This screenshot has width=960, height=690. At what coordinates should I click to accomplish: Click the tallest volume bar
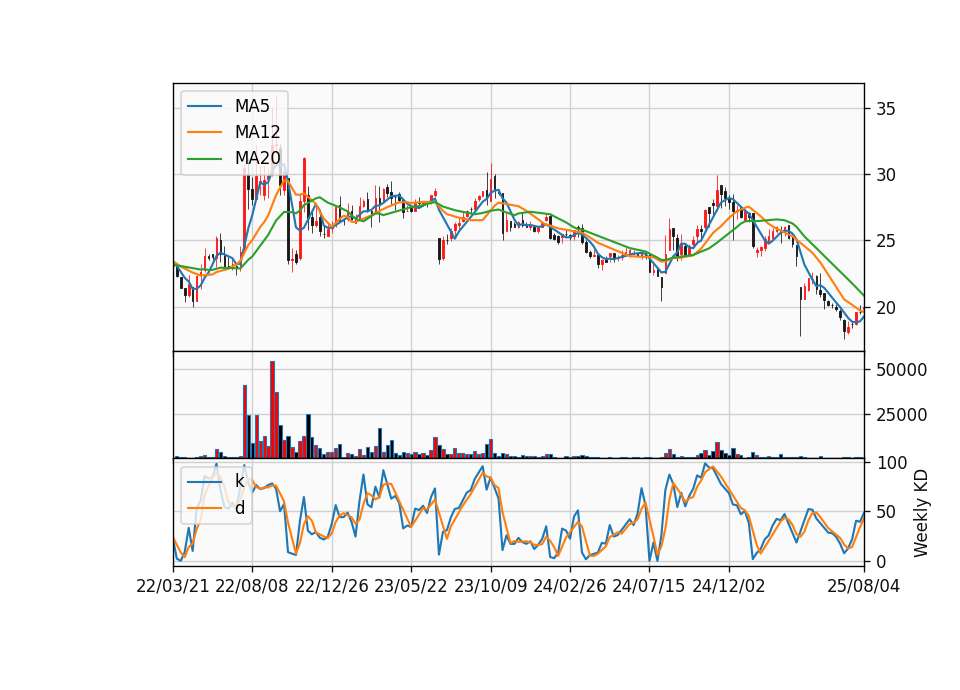click(272, 410)
